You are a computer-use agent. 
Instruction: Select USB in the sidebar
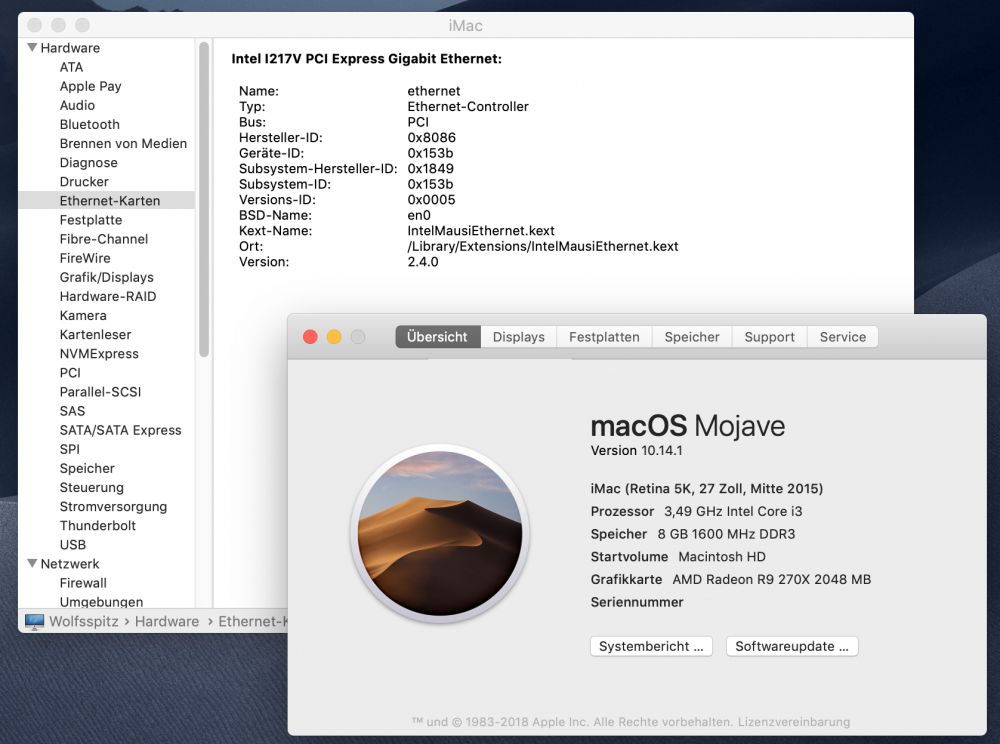(x=73, y=545)
